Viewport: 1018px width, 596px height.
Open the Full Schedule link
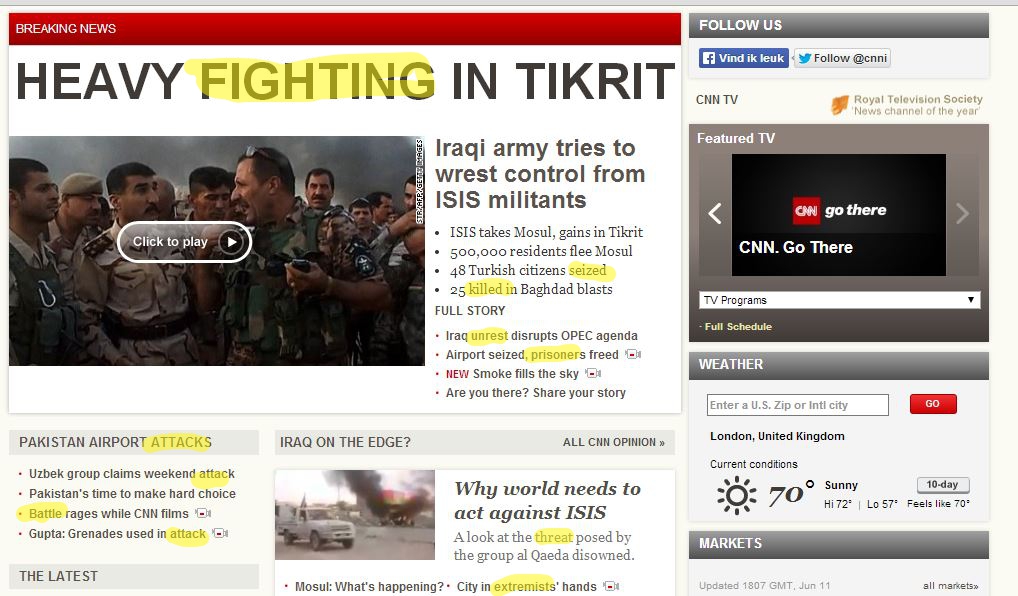click(738, 327)
